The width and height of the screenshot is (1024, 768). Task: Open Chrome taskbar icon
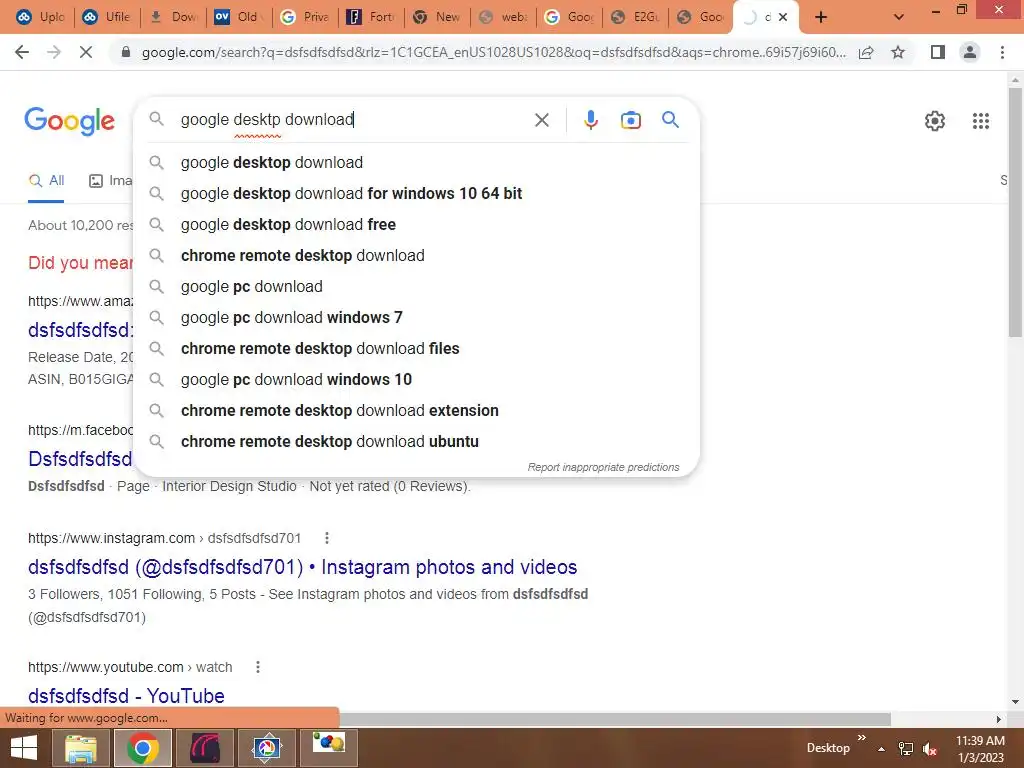point(142,748)
